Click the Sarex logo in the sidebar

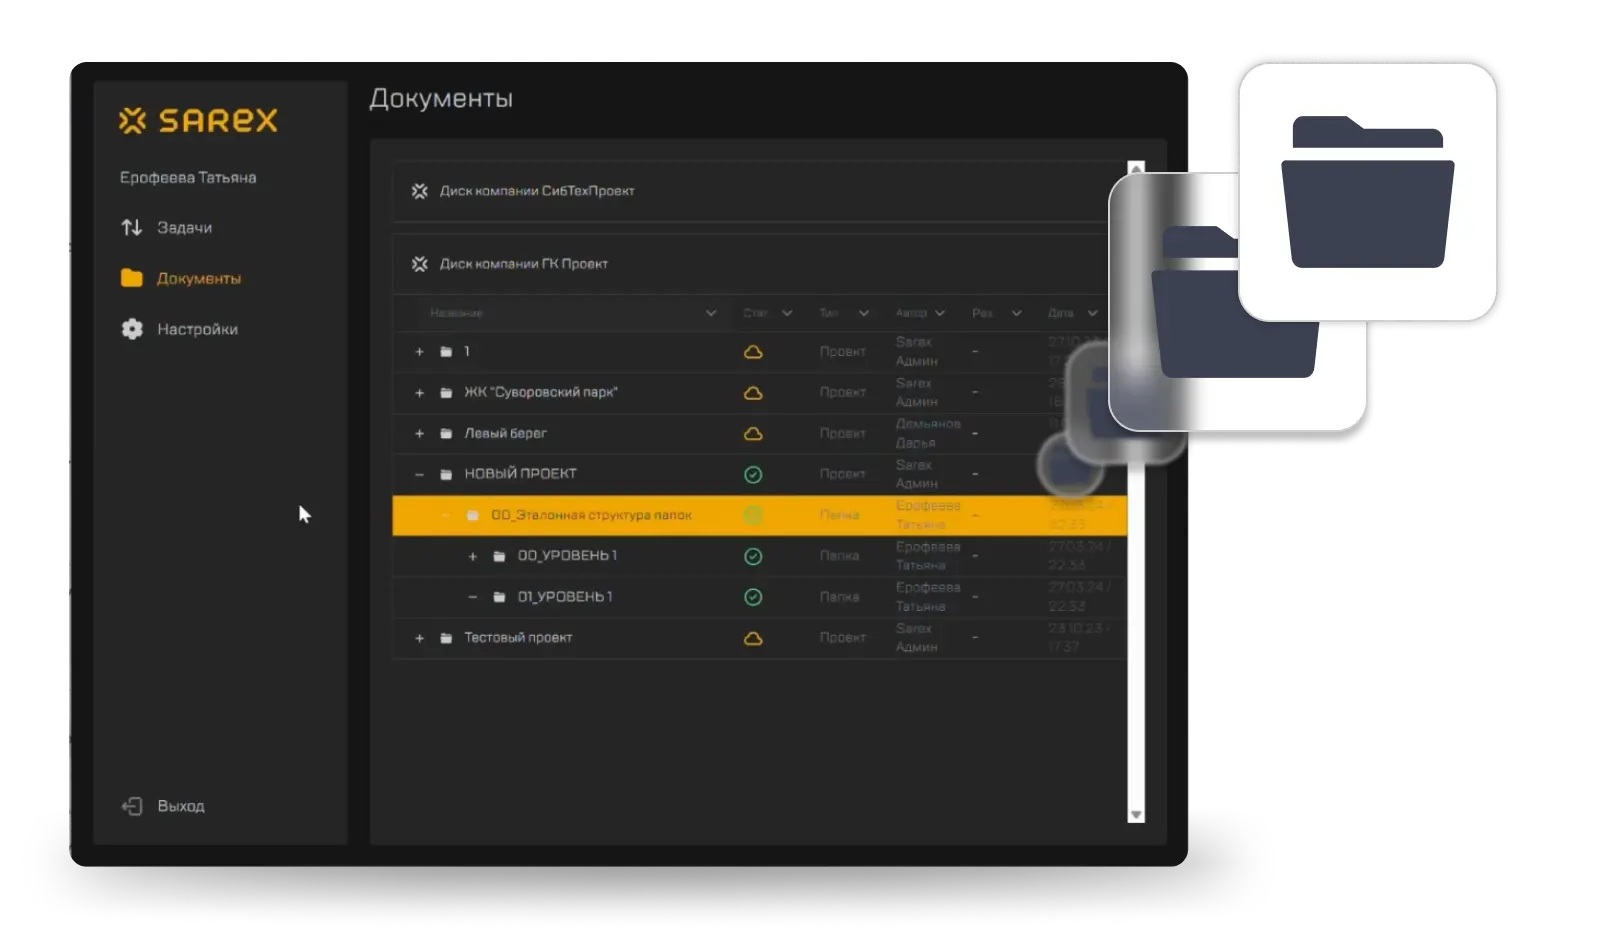pos(198,121)
